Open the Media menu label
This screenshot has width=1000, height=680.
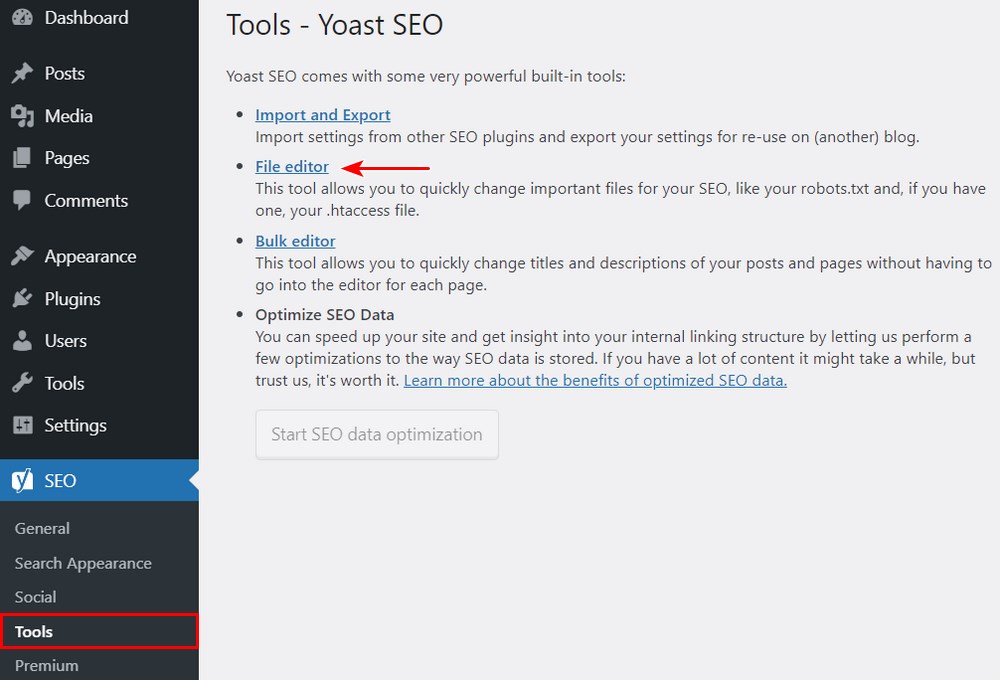tap(69, 116)
